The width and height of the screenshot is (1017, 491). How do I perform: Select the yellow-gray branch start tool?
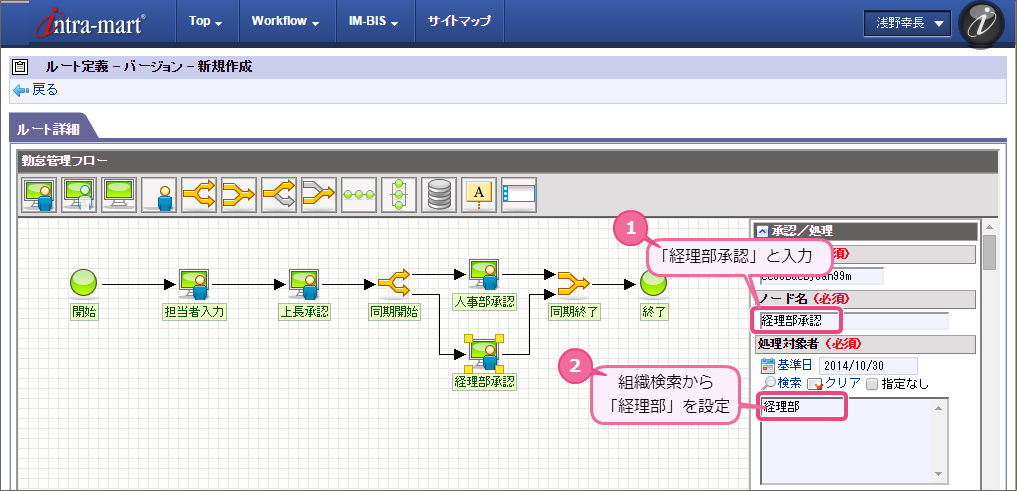(x=279, y=195)
